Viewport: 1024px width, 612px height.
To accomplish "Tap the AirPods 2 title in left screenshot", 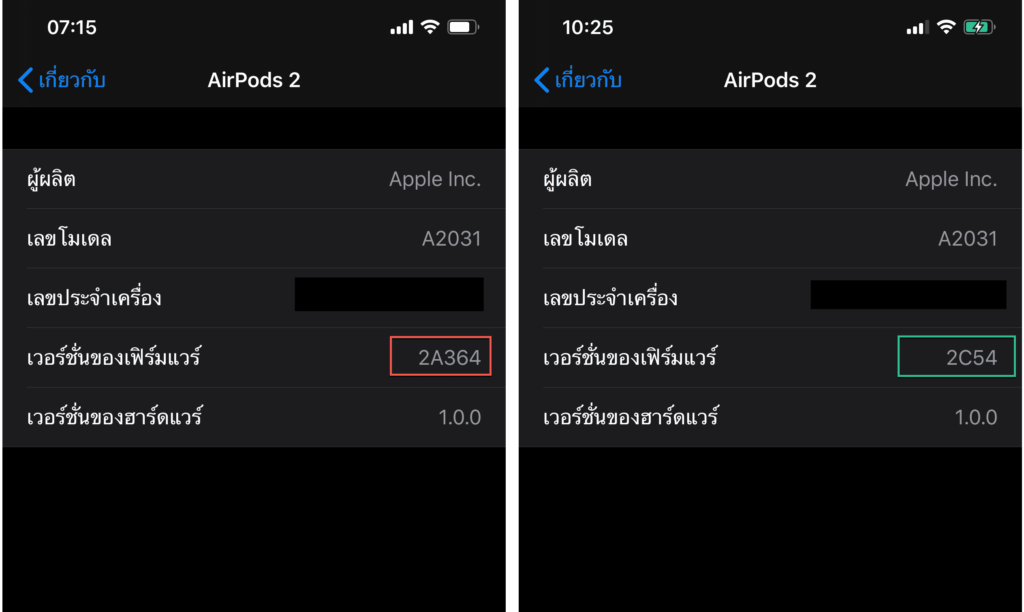I will 253,80.
